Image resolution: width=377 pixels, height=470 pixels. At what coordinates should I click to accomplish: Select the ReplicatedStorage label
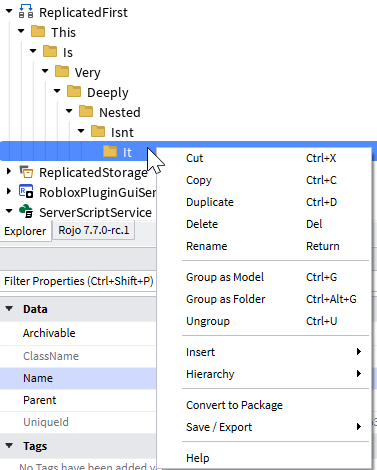click(93, 173)
